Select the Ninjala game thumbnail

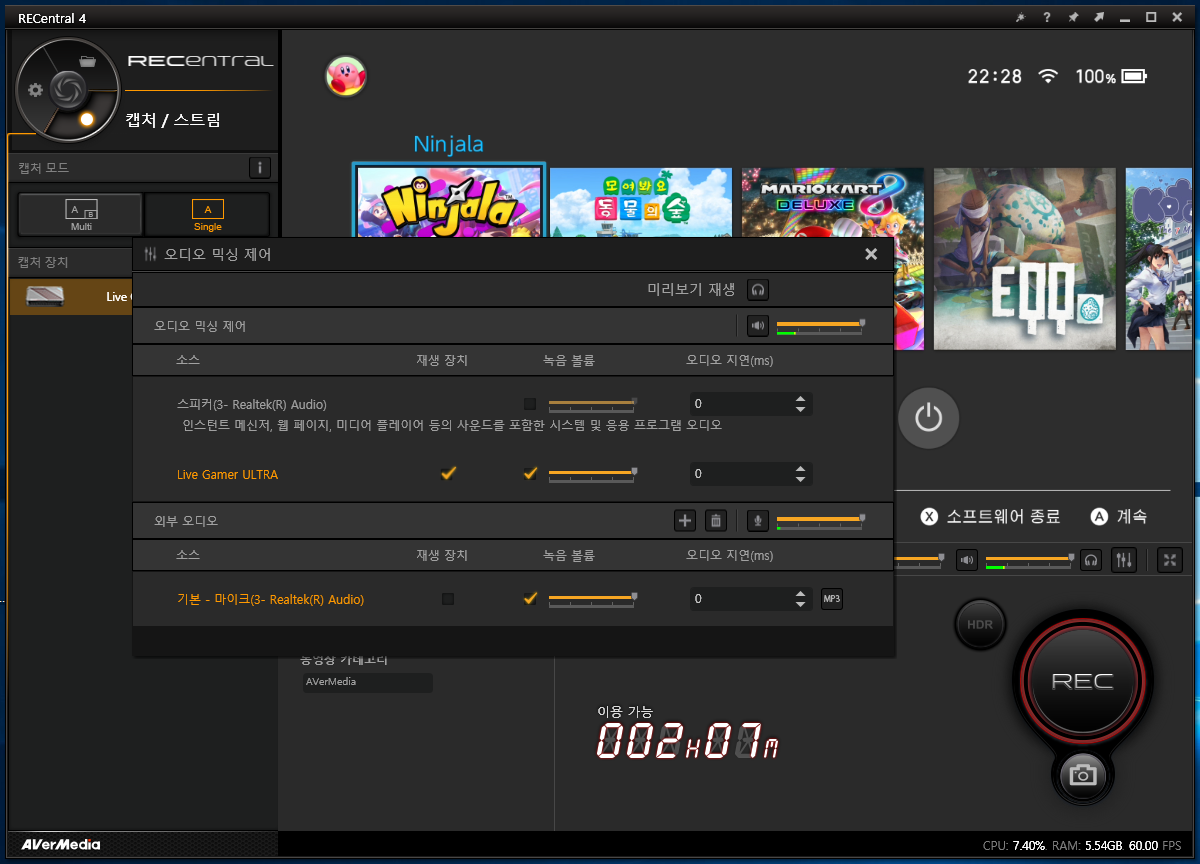coord(448,203)
